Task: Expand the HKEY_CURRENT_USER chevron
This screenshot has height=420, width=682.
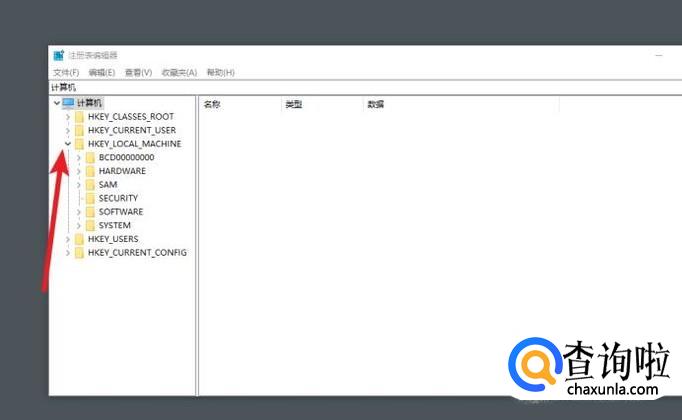Action: pyautogui.click(x=67, y=130)
